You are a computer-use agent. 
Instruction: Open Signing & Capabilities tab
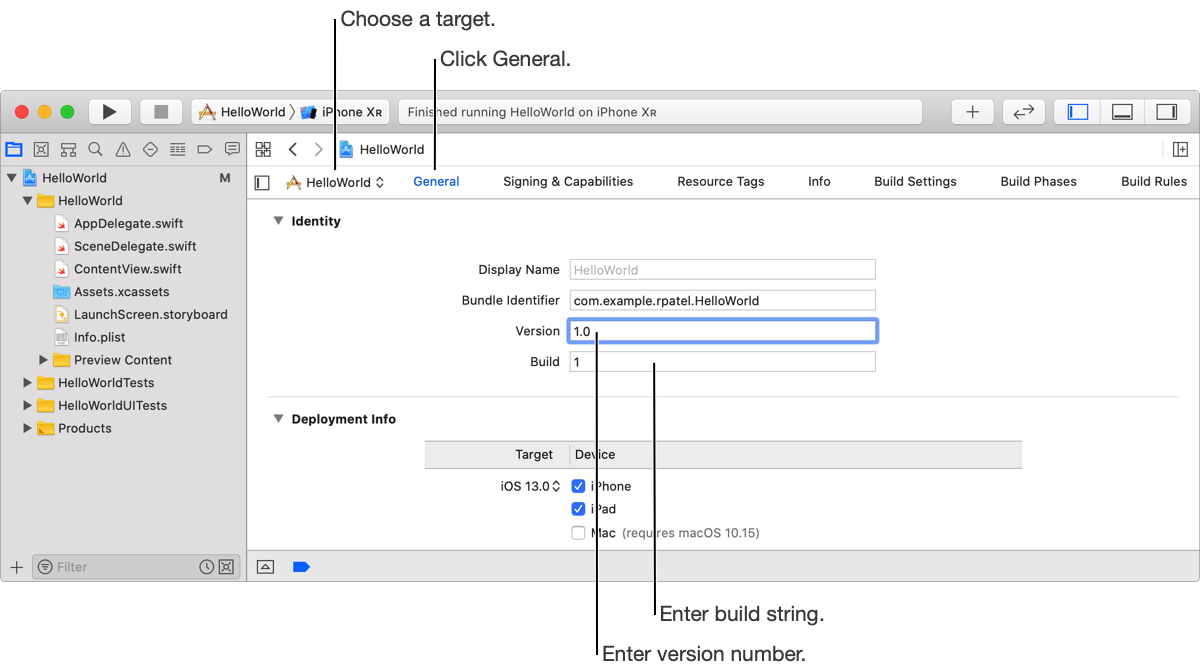(568, 181)
